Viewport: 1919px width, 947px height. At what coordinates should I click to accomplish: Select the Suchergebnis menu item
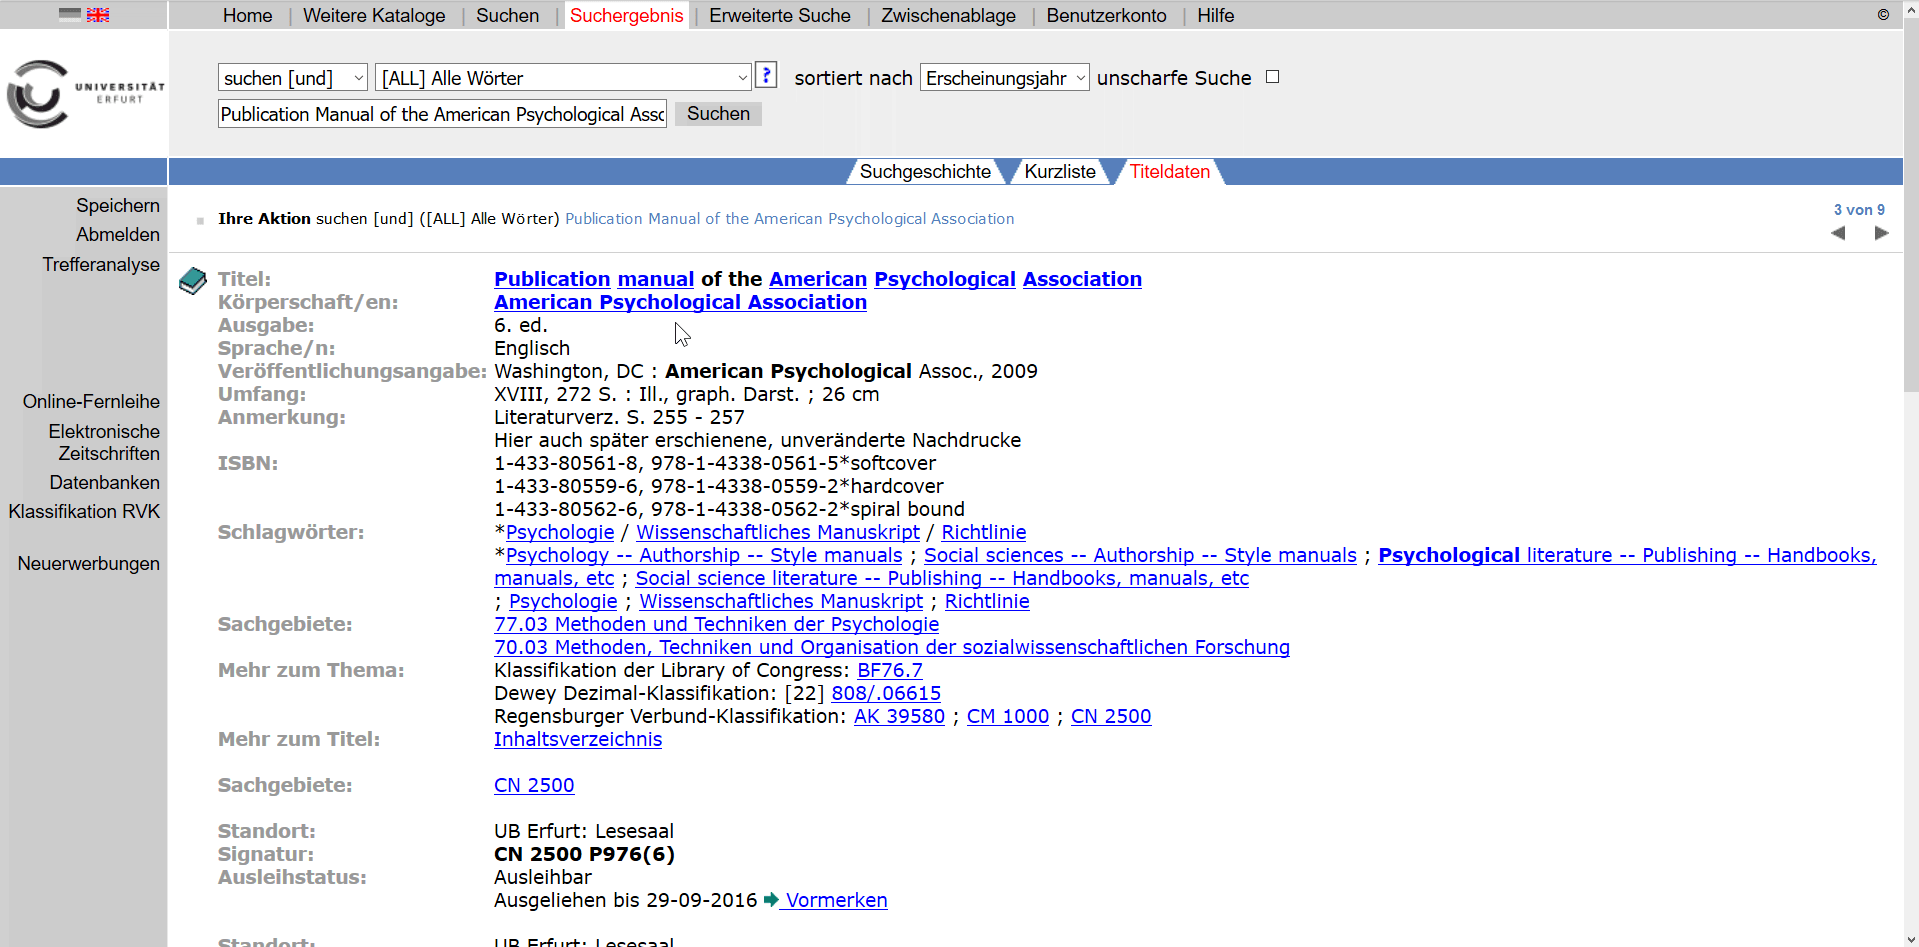(x=627, y=16)
